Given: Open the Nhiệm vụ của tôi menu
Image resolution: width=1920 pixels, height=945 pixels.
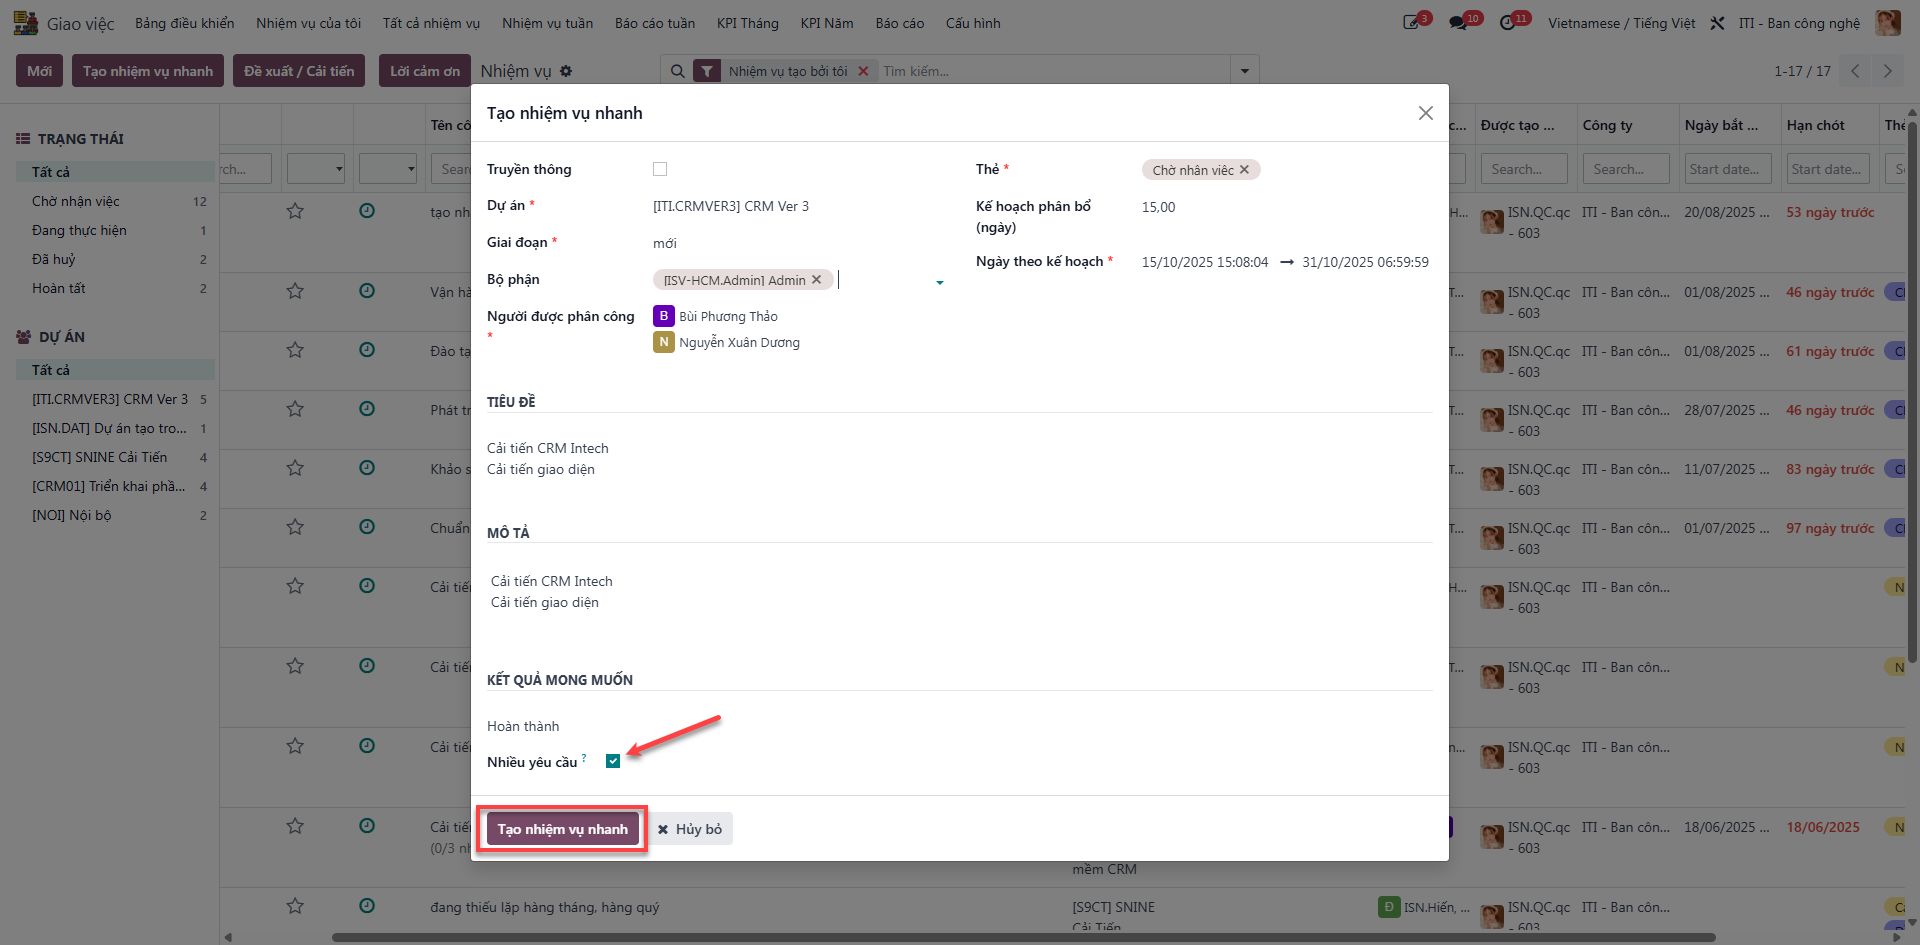Looking at the screenshot, I should pyautogui.click(x=308, y=23).
